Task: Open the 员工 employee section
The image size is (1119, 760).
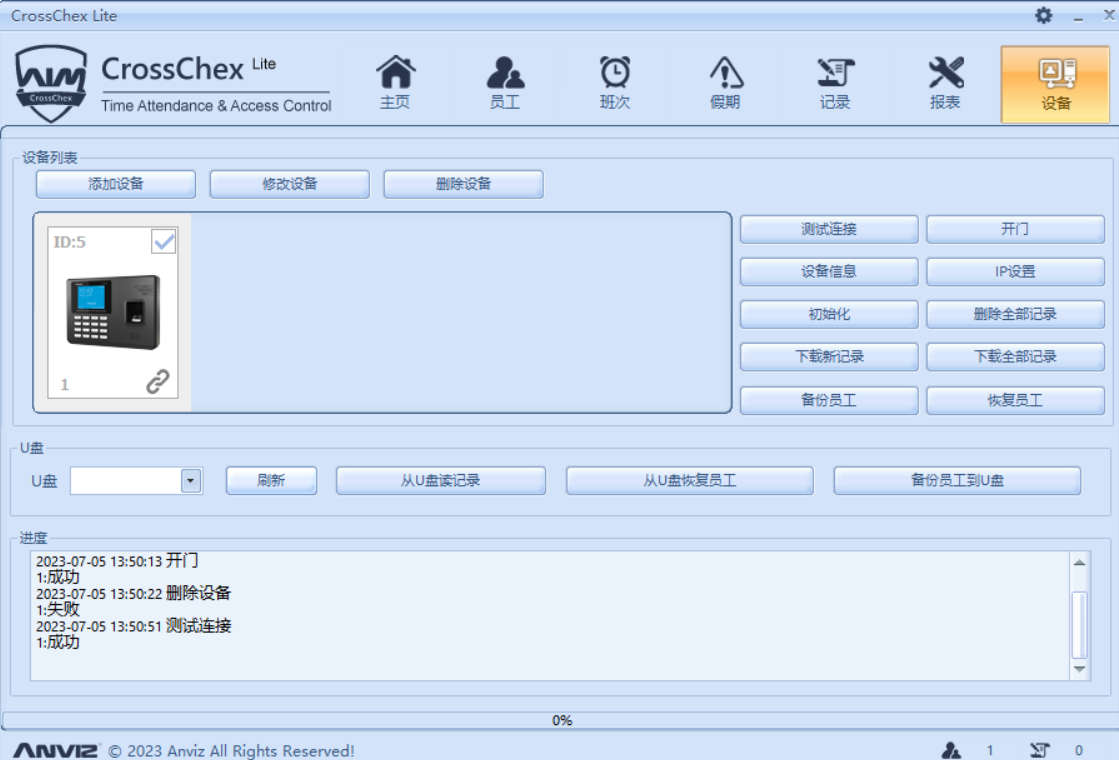Action: (505, 83)
